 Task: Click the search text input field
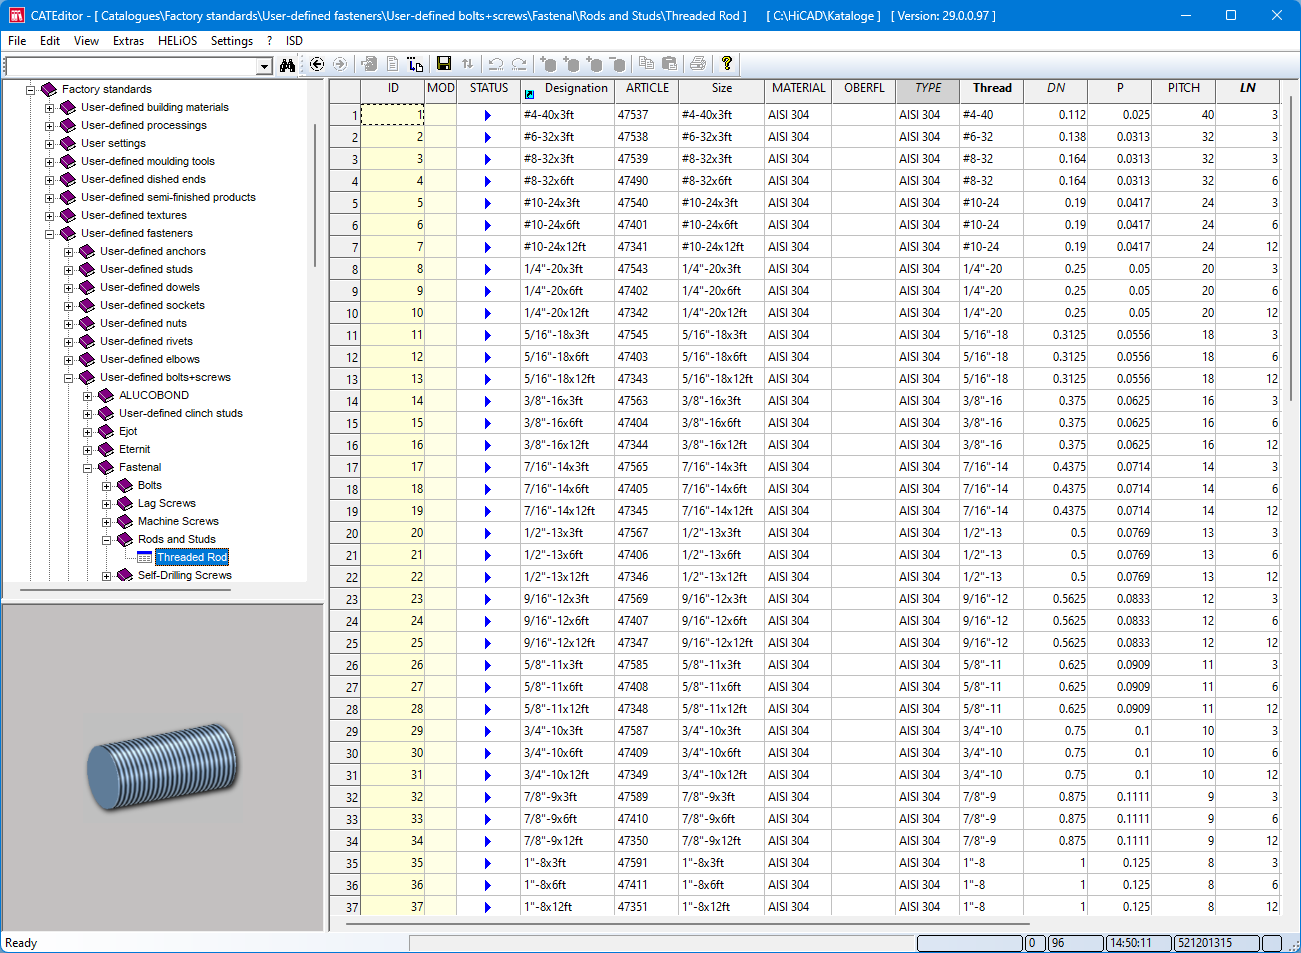[130, 66]
